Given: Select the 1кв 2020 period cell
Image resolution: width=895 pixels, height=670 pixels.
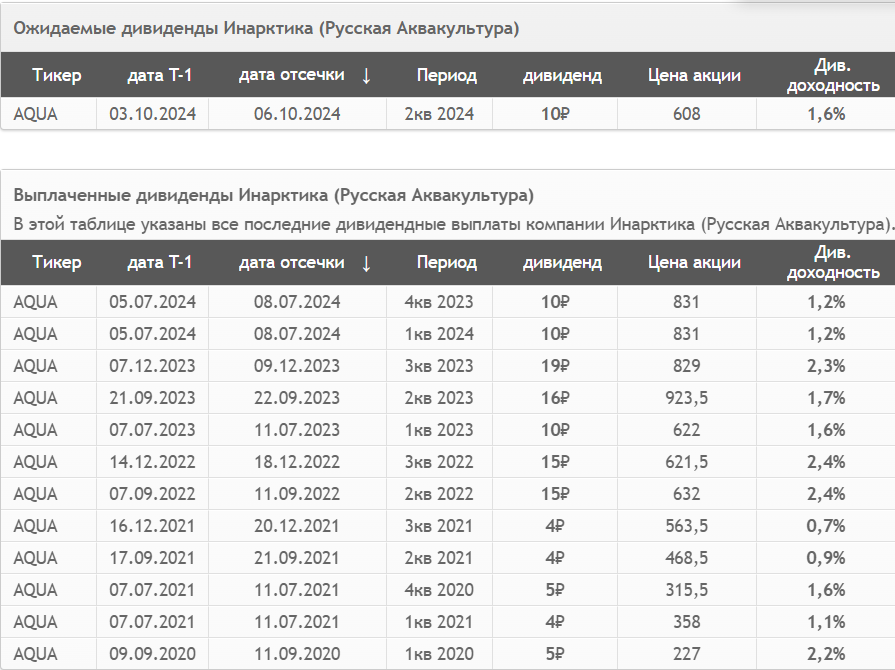Looking at the screenshot, I should pyautogui.click(x=439, y=653).
